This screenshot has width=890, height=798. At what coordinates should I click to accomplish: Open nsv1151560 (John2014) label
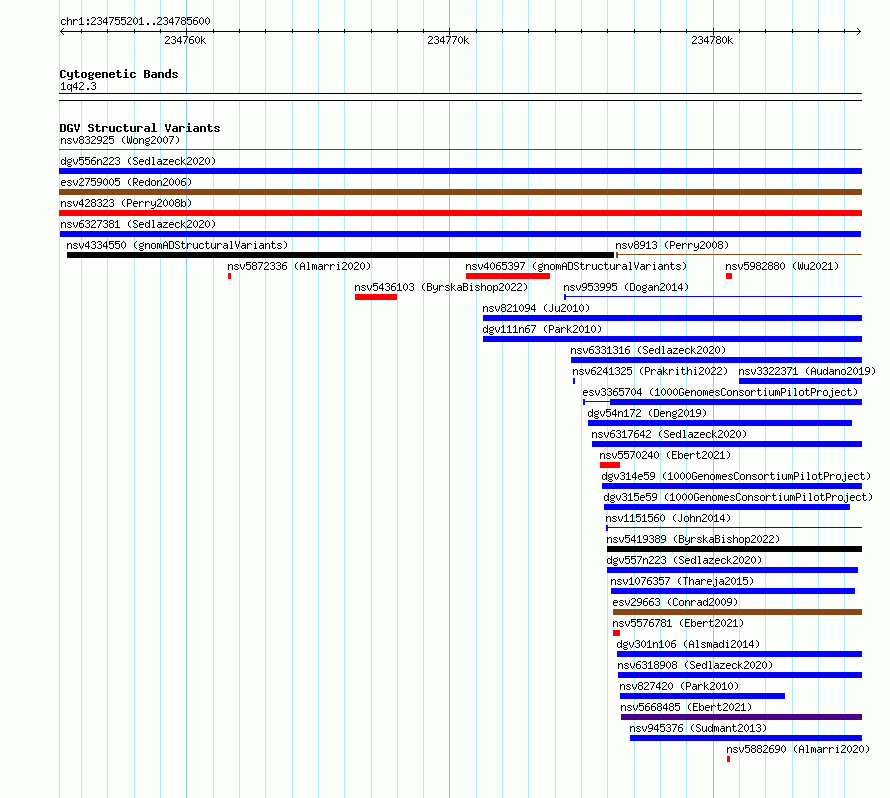pos(668,518)
